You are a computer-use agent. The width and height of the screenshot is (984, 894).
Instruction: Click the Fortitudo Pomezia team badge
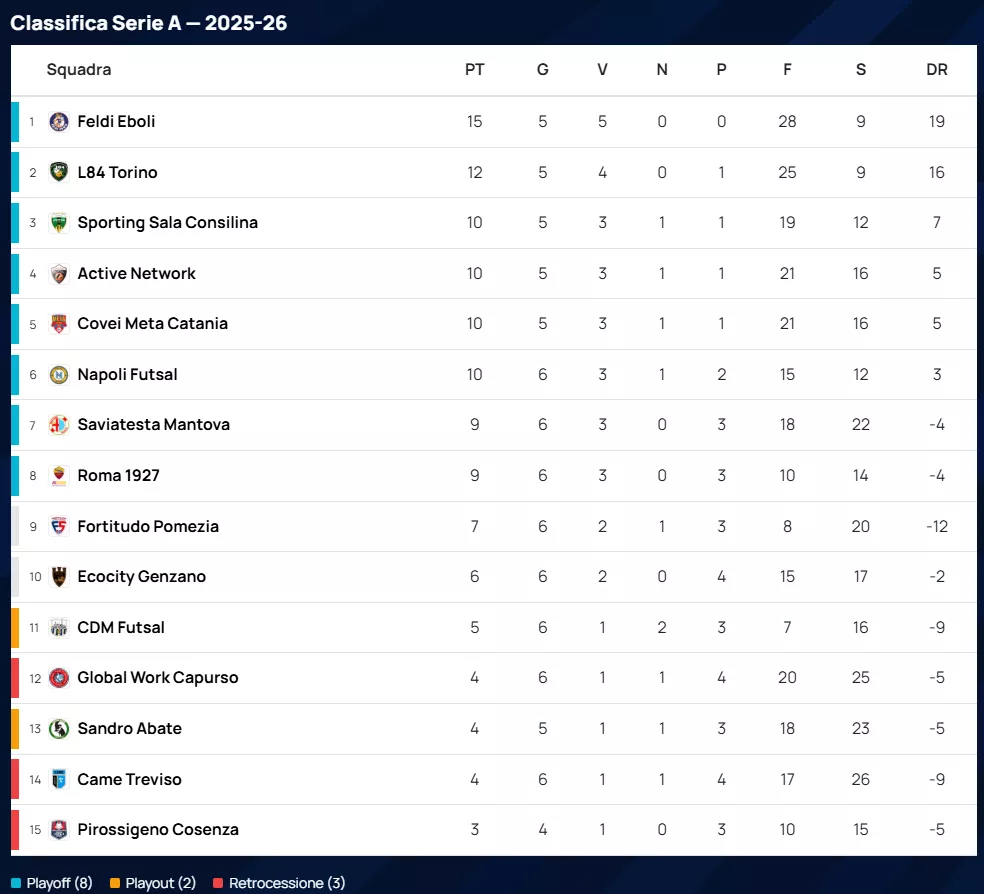59,527
